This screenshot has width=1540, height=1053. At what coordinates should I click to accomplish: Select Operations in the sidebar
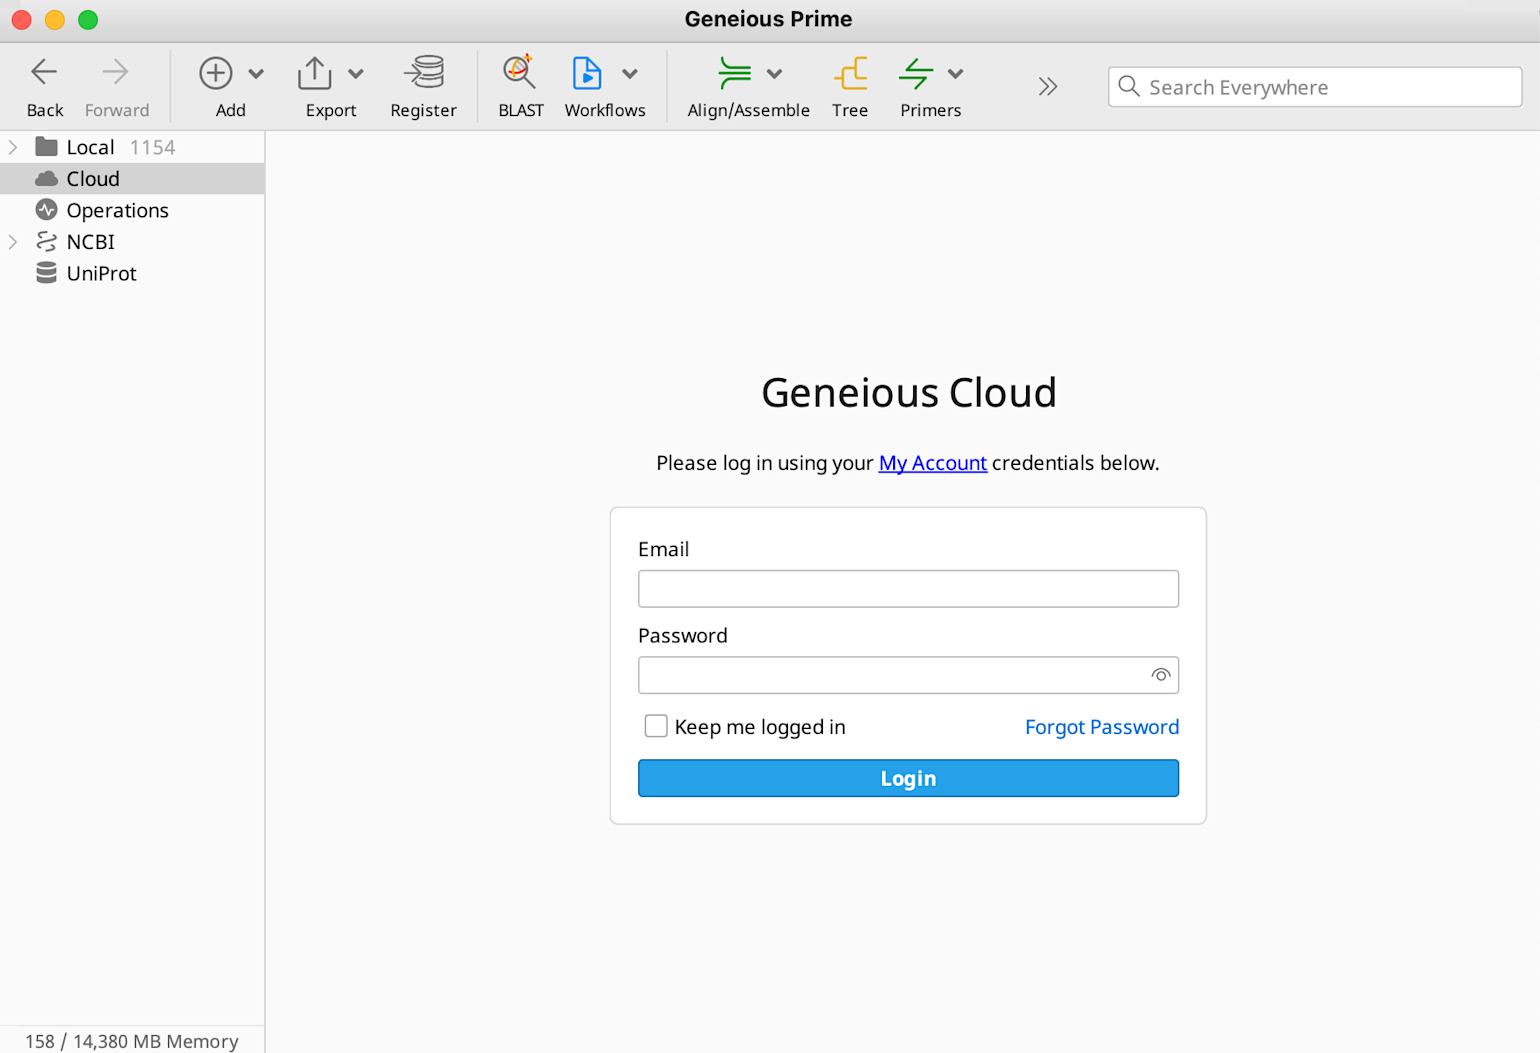[117, 210]
